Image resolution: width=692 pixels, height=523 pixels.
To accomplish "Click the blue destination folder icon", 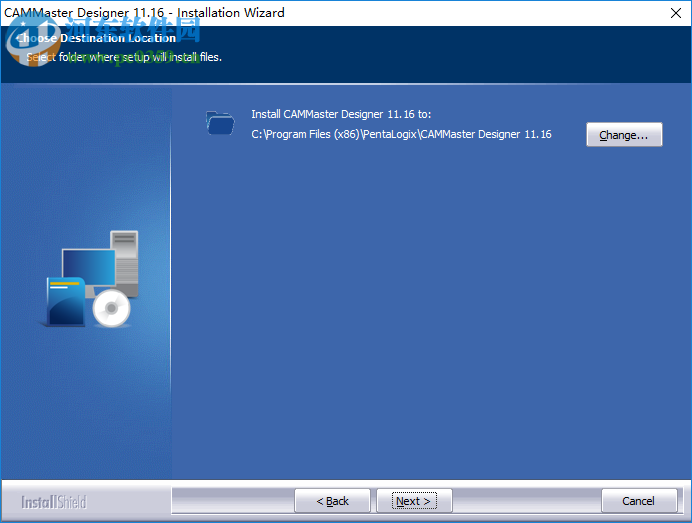I will click(220, 123).
